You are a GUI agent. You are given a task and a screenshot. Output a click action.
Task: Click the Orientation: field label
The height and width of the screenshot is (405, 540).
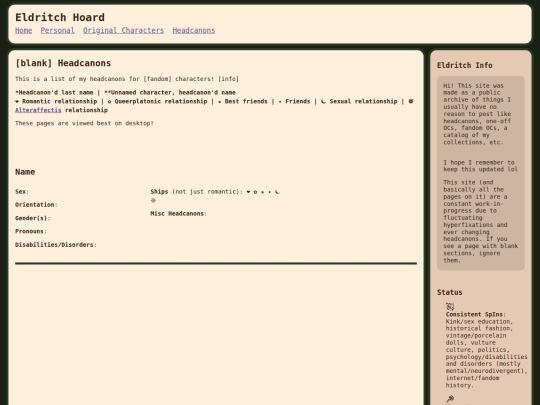point(36,205)
